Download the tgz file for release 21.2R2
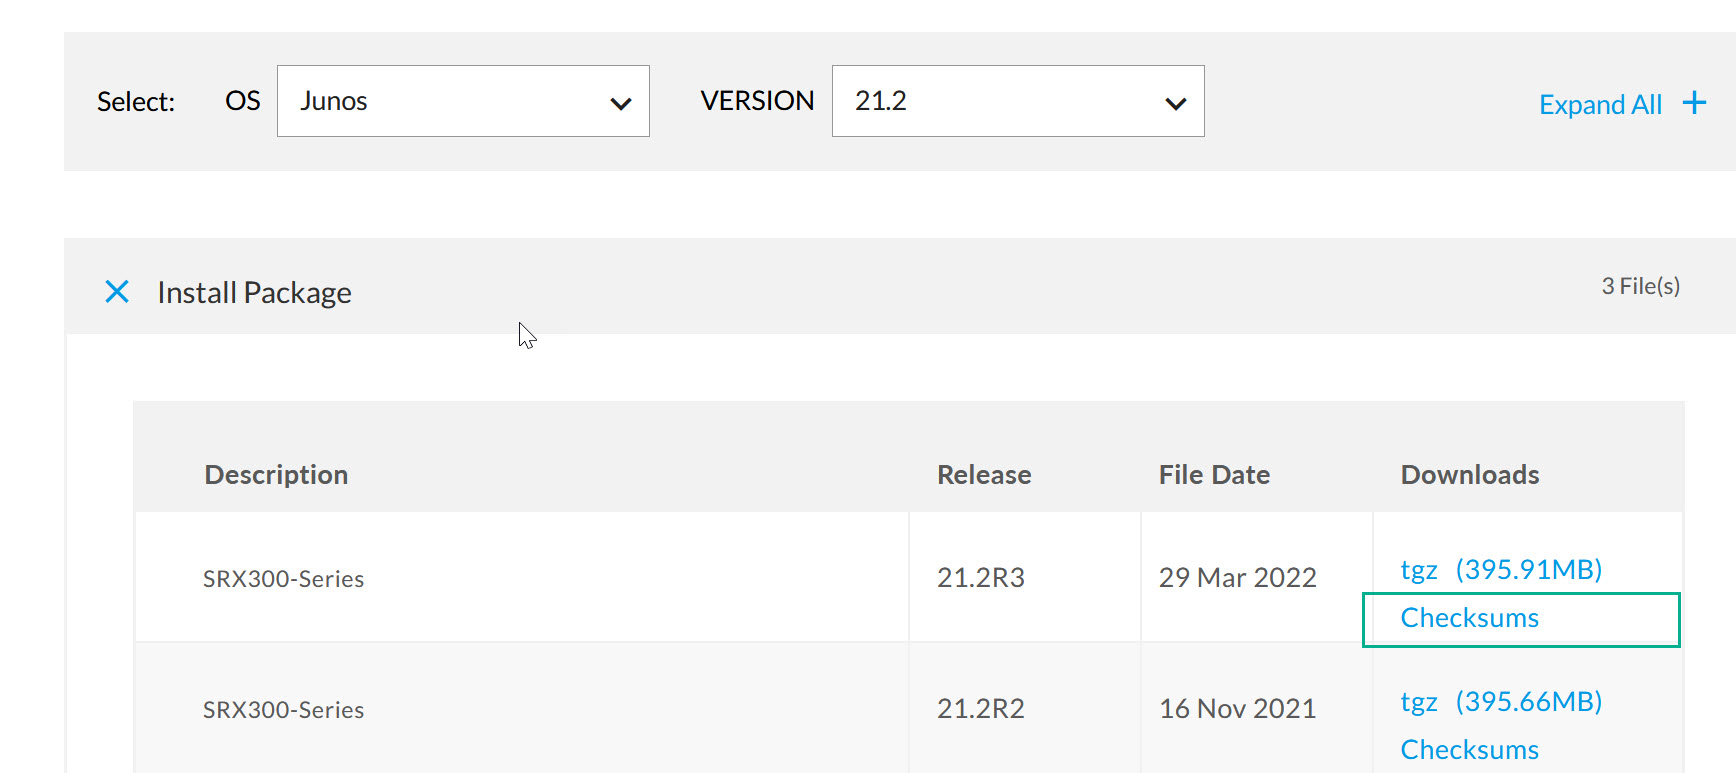1736x773 pixels. tap(1418, 701)
